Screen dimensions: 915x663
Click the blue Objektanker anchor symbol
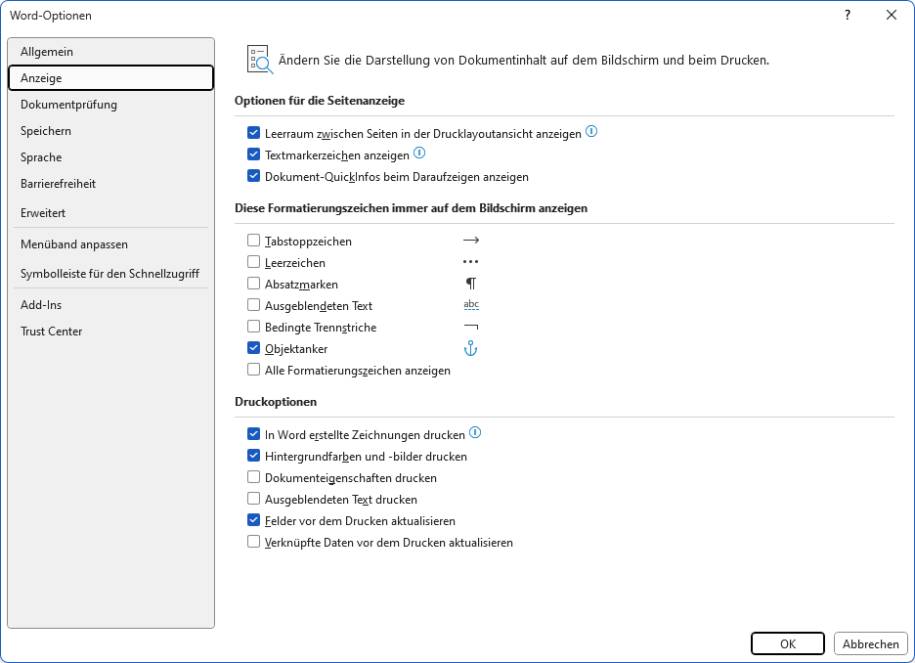pyautogui.click(x=470, y=348)
